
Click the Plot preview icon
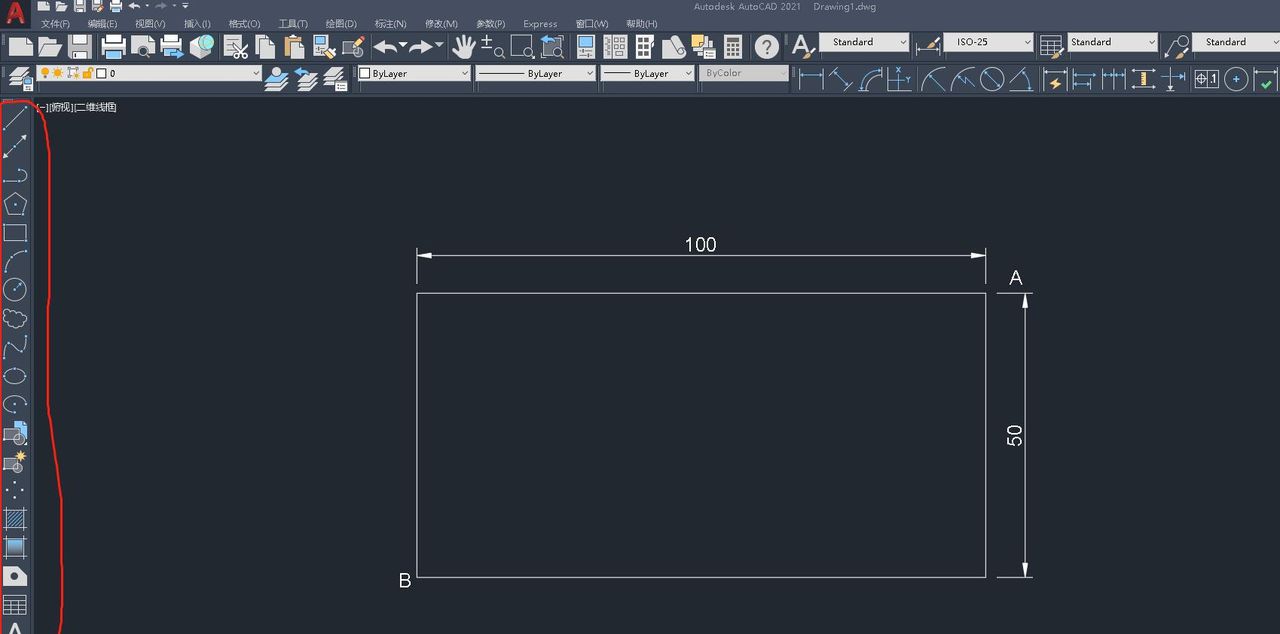click(142, 46)
